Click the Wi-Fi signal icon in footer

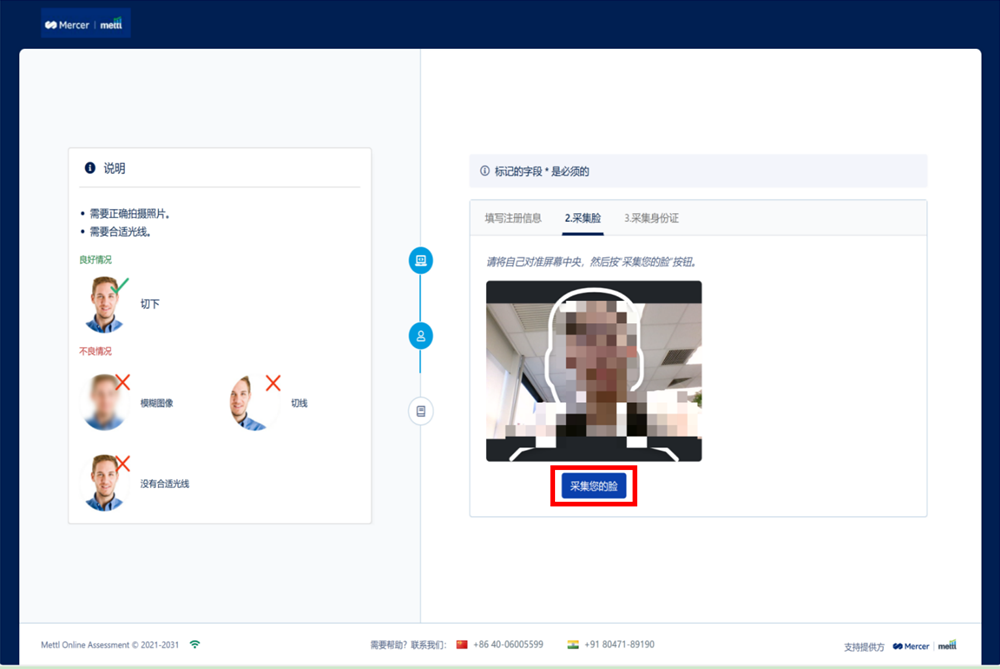(194, 644)
